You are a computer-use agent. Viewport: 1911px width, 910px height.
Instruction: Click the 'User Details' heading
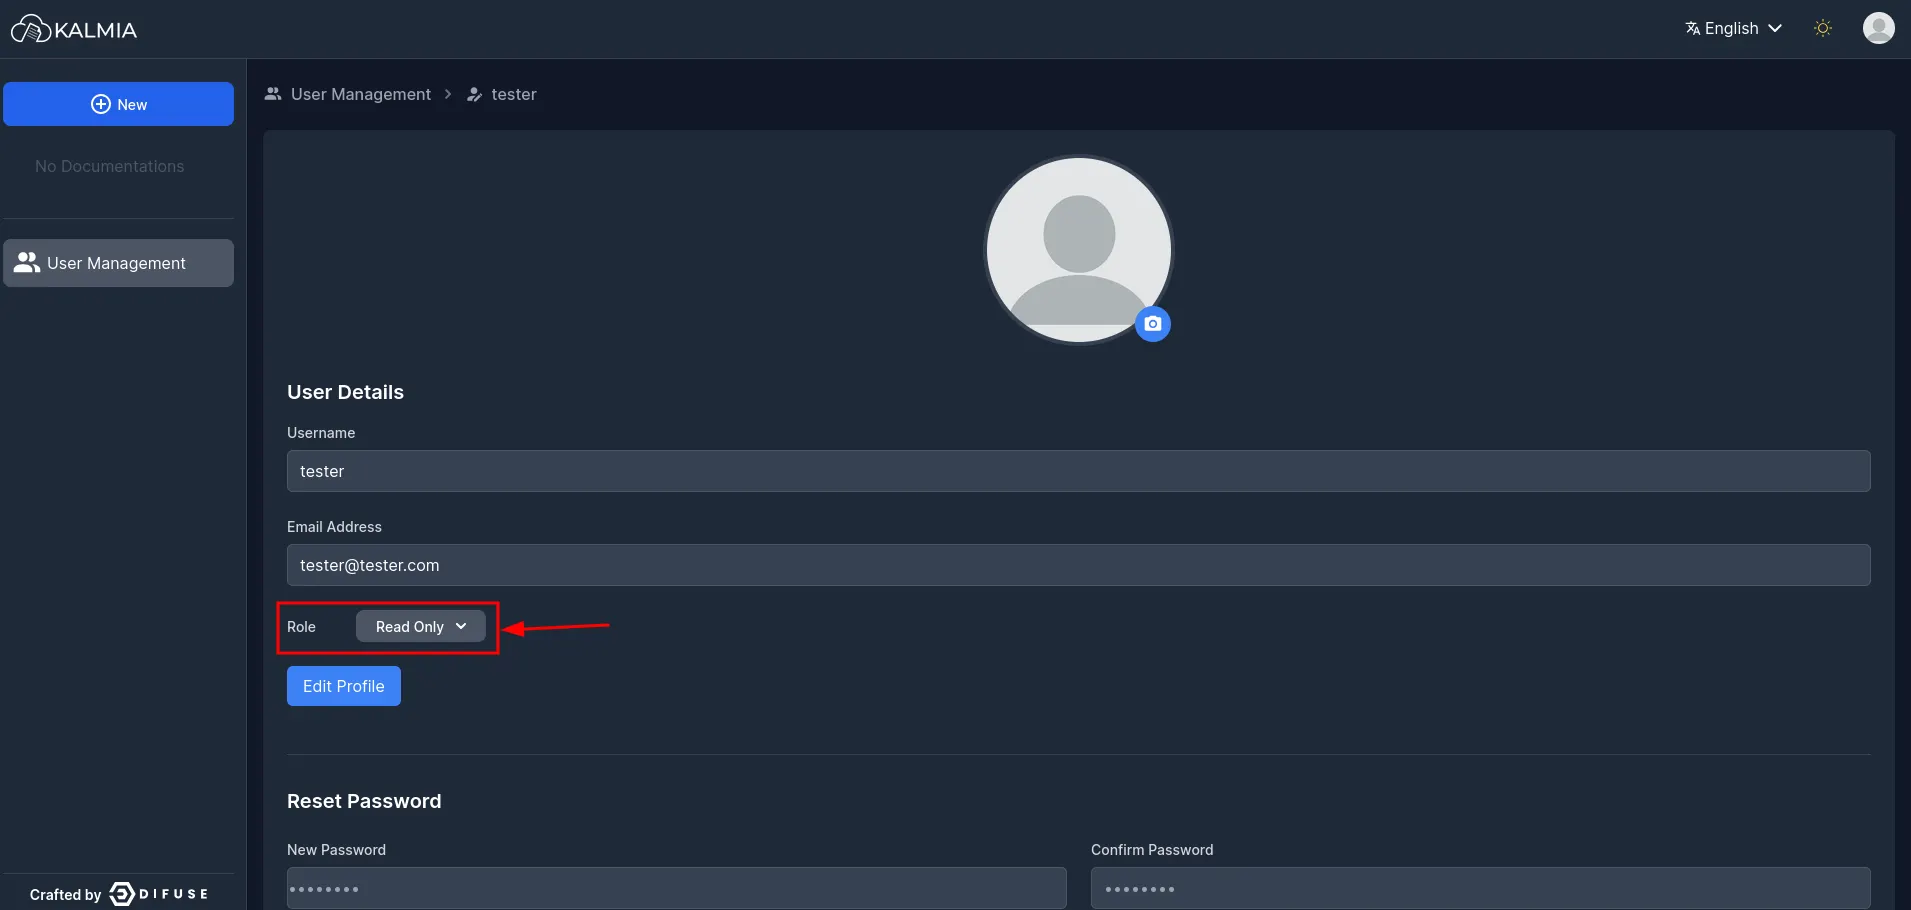[x=345, y=392]
